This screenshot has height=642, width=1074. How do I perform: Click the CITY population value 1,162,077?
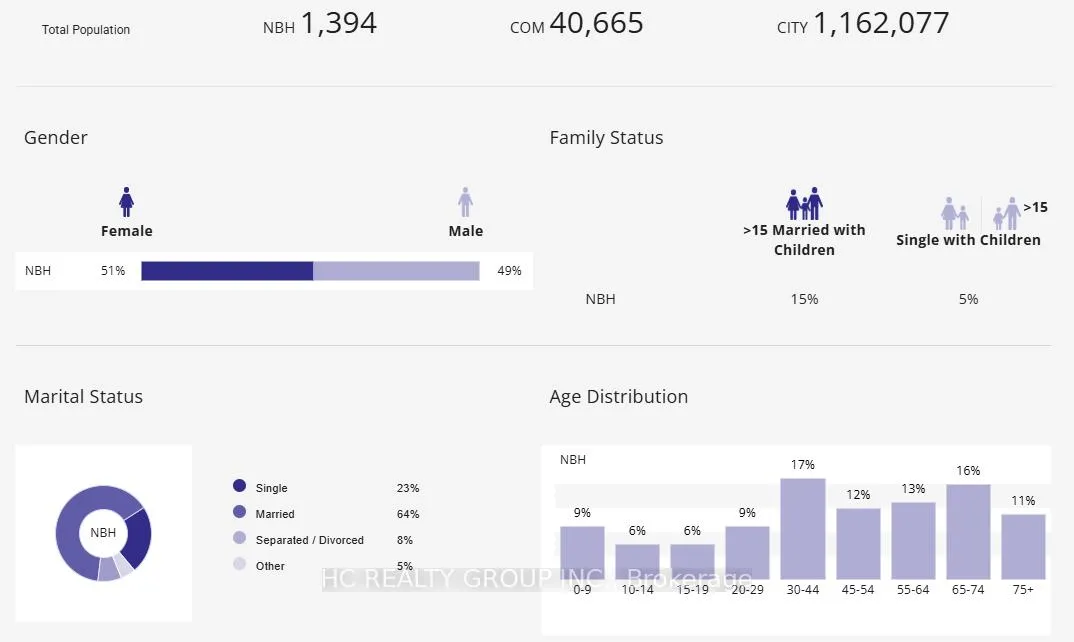pyautogui.click(x=881, y=23)
